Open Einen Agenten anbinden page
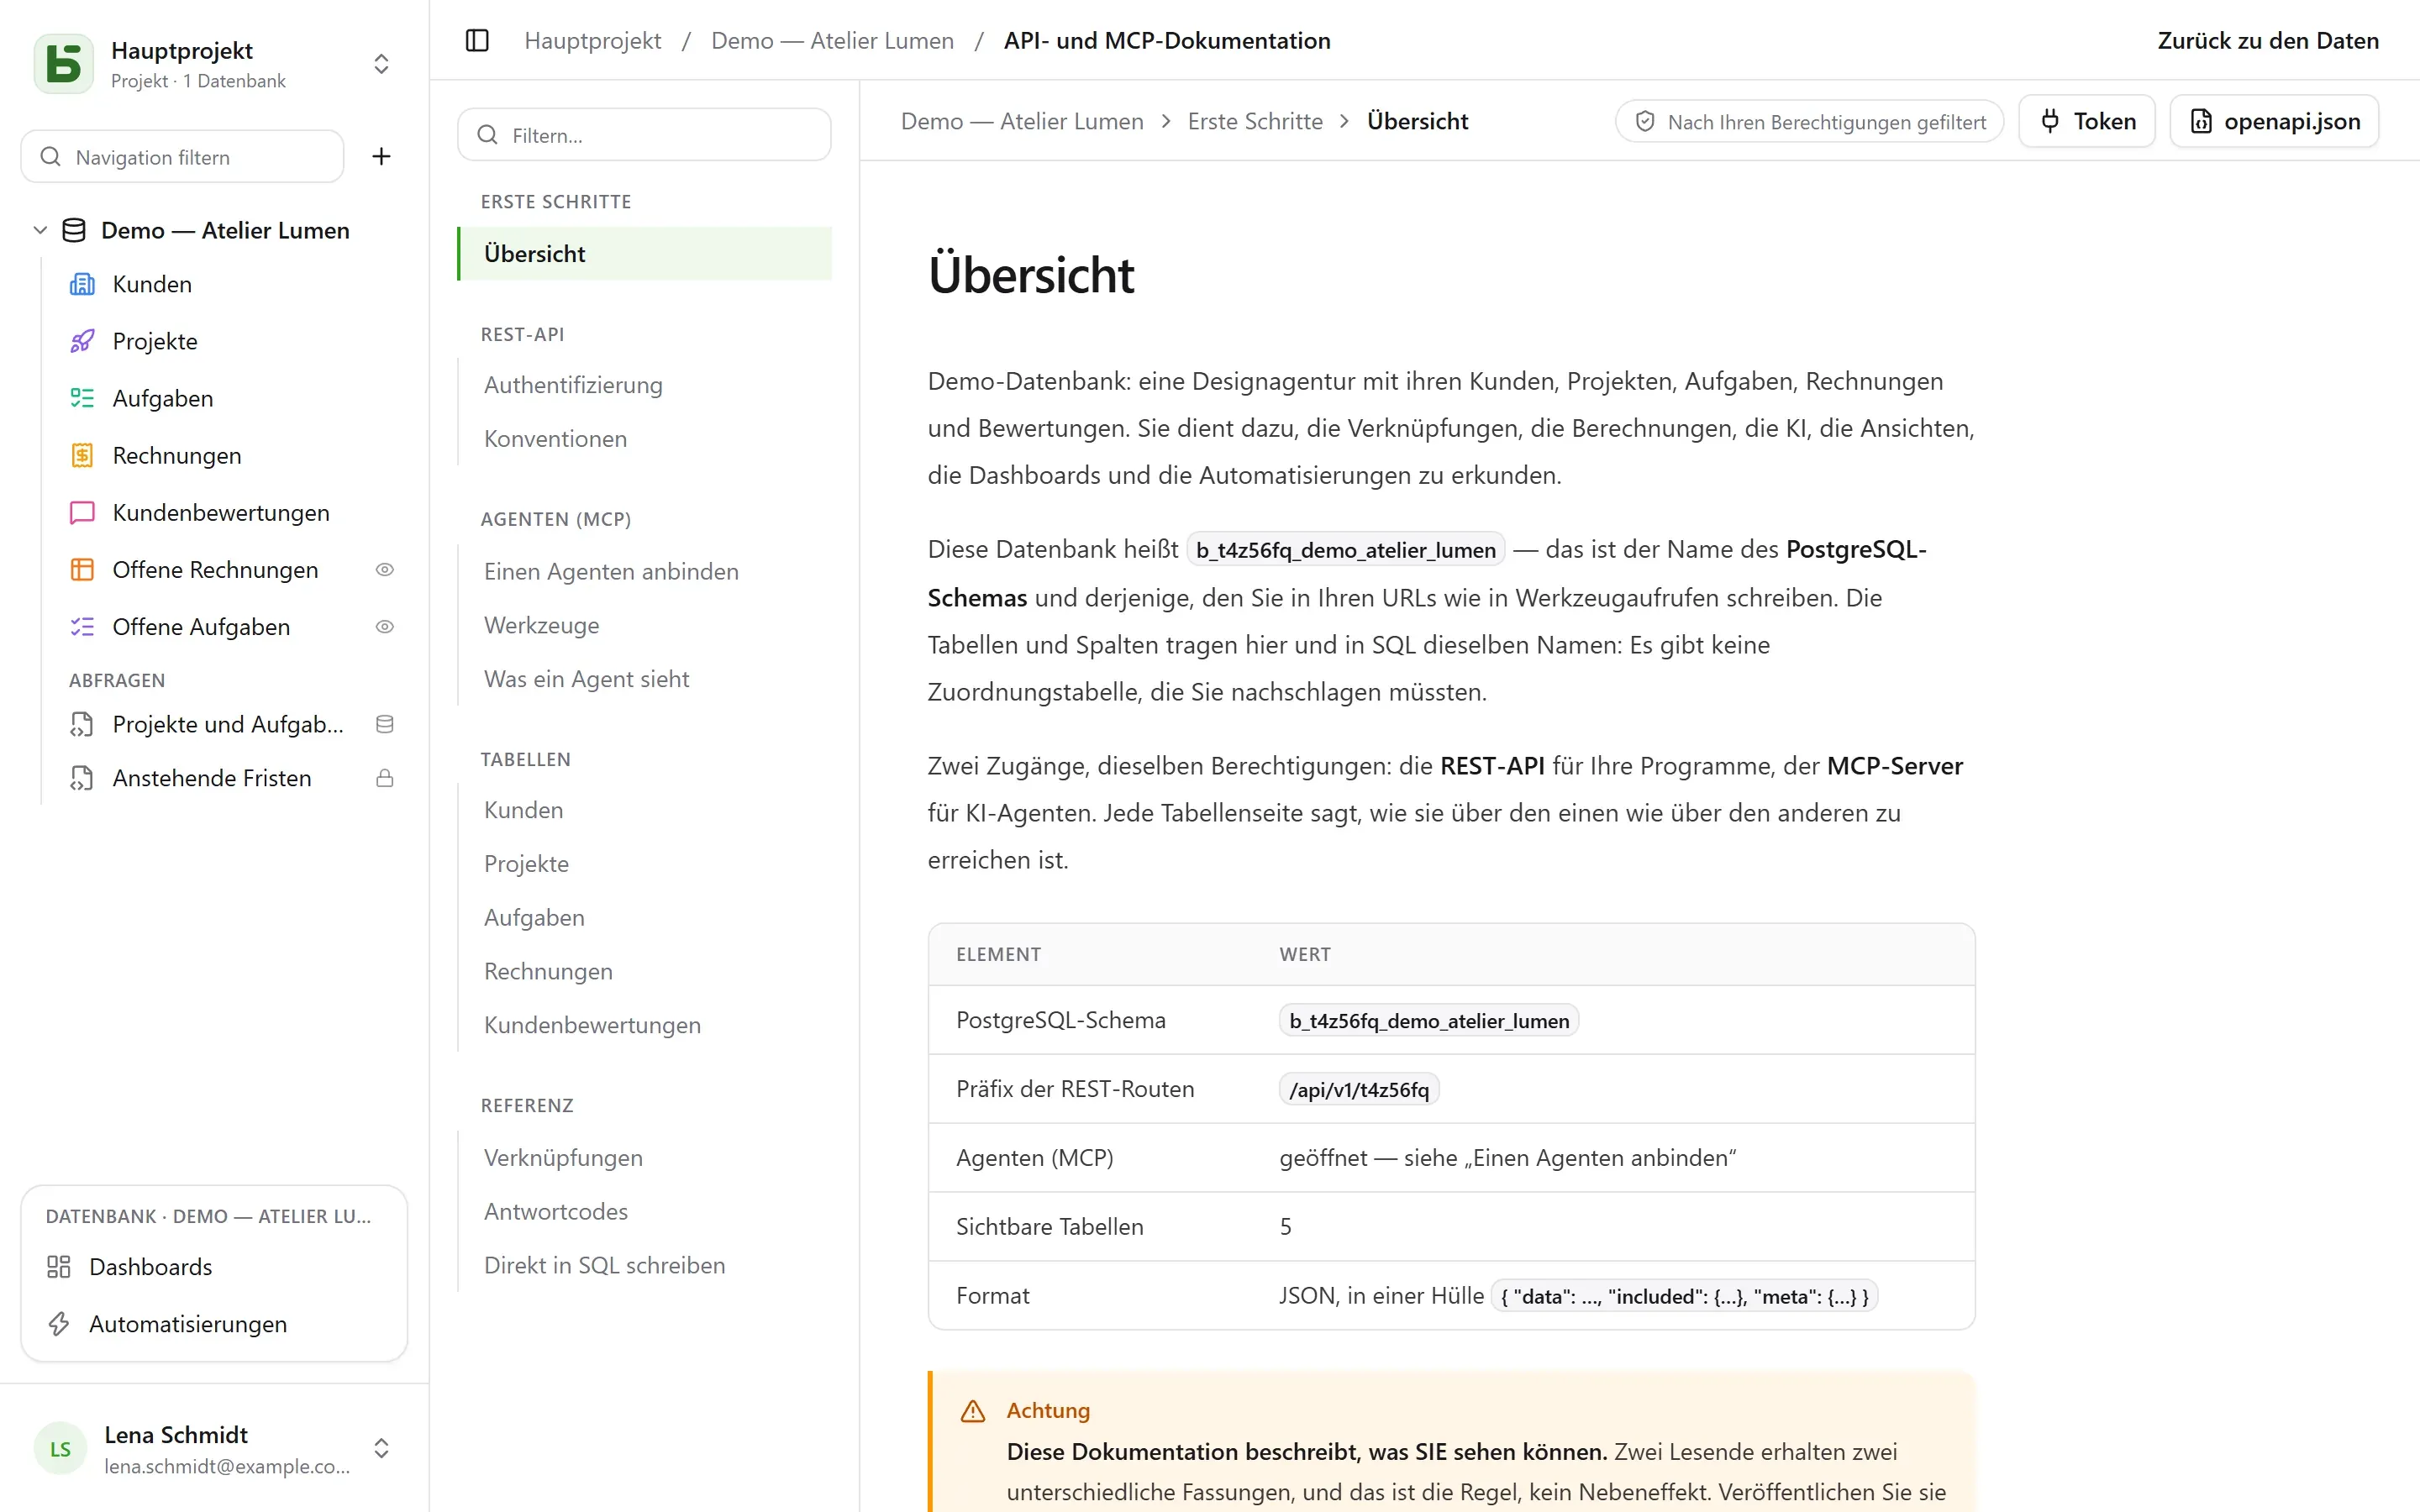This screenshot has width=2420, height=1512. pyautogui.click(x=612, y=572)
